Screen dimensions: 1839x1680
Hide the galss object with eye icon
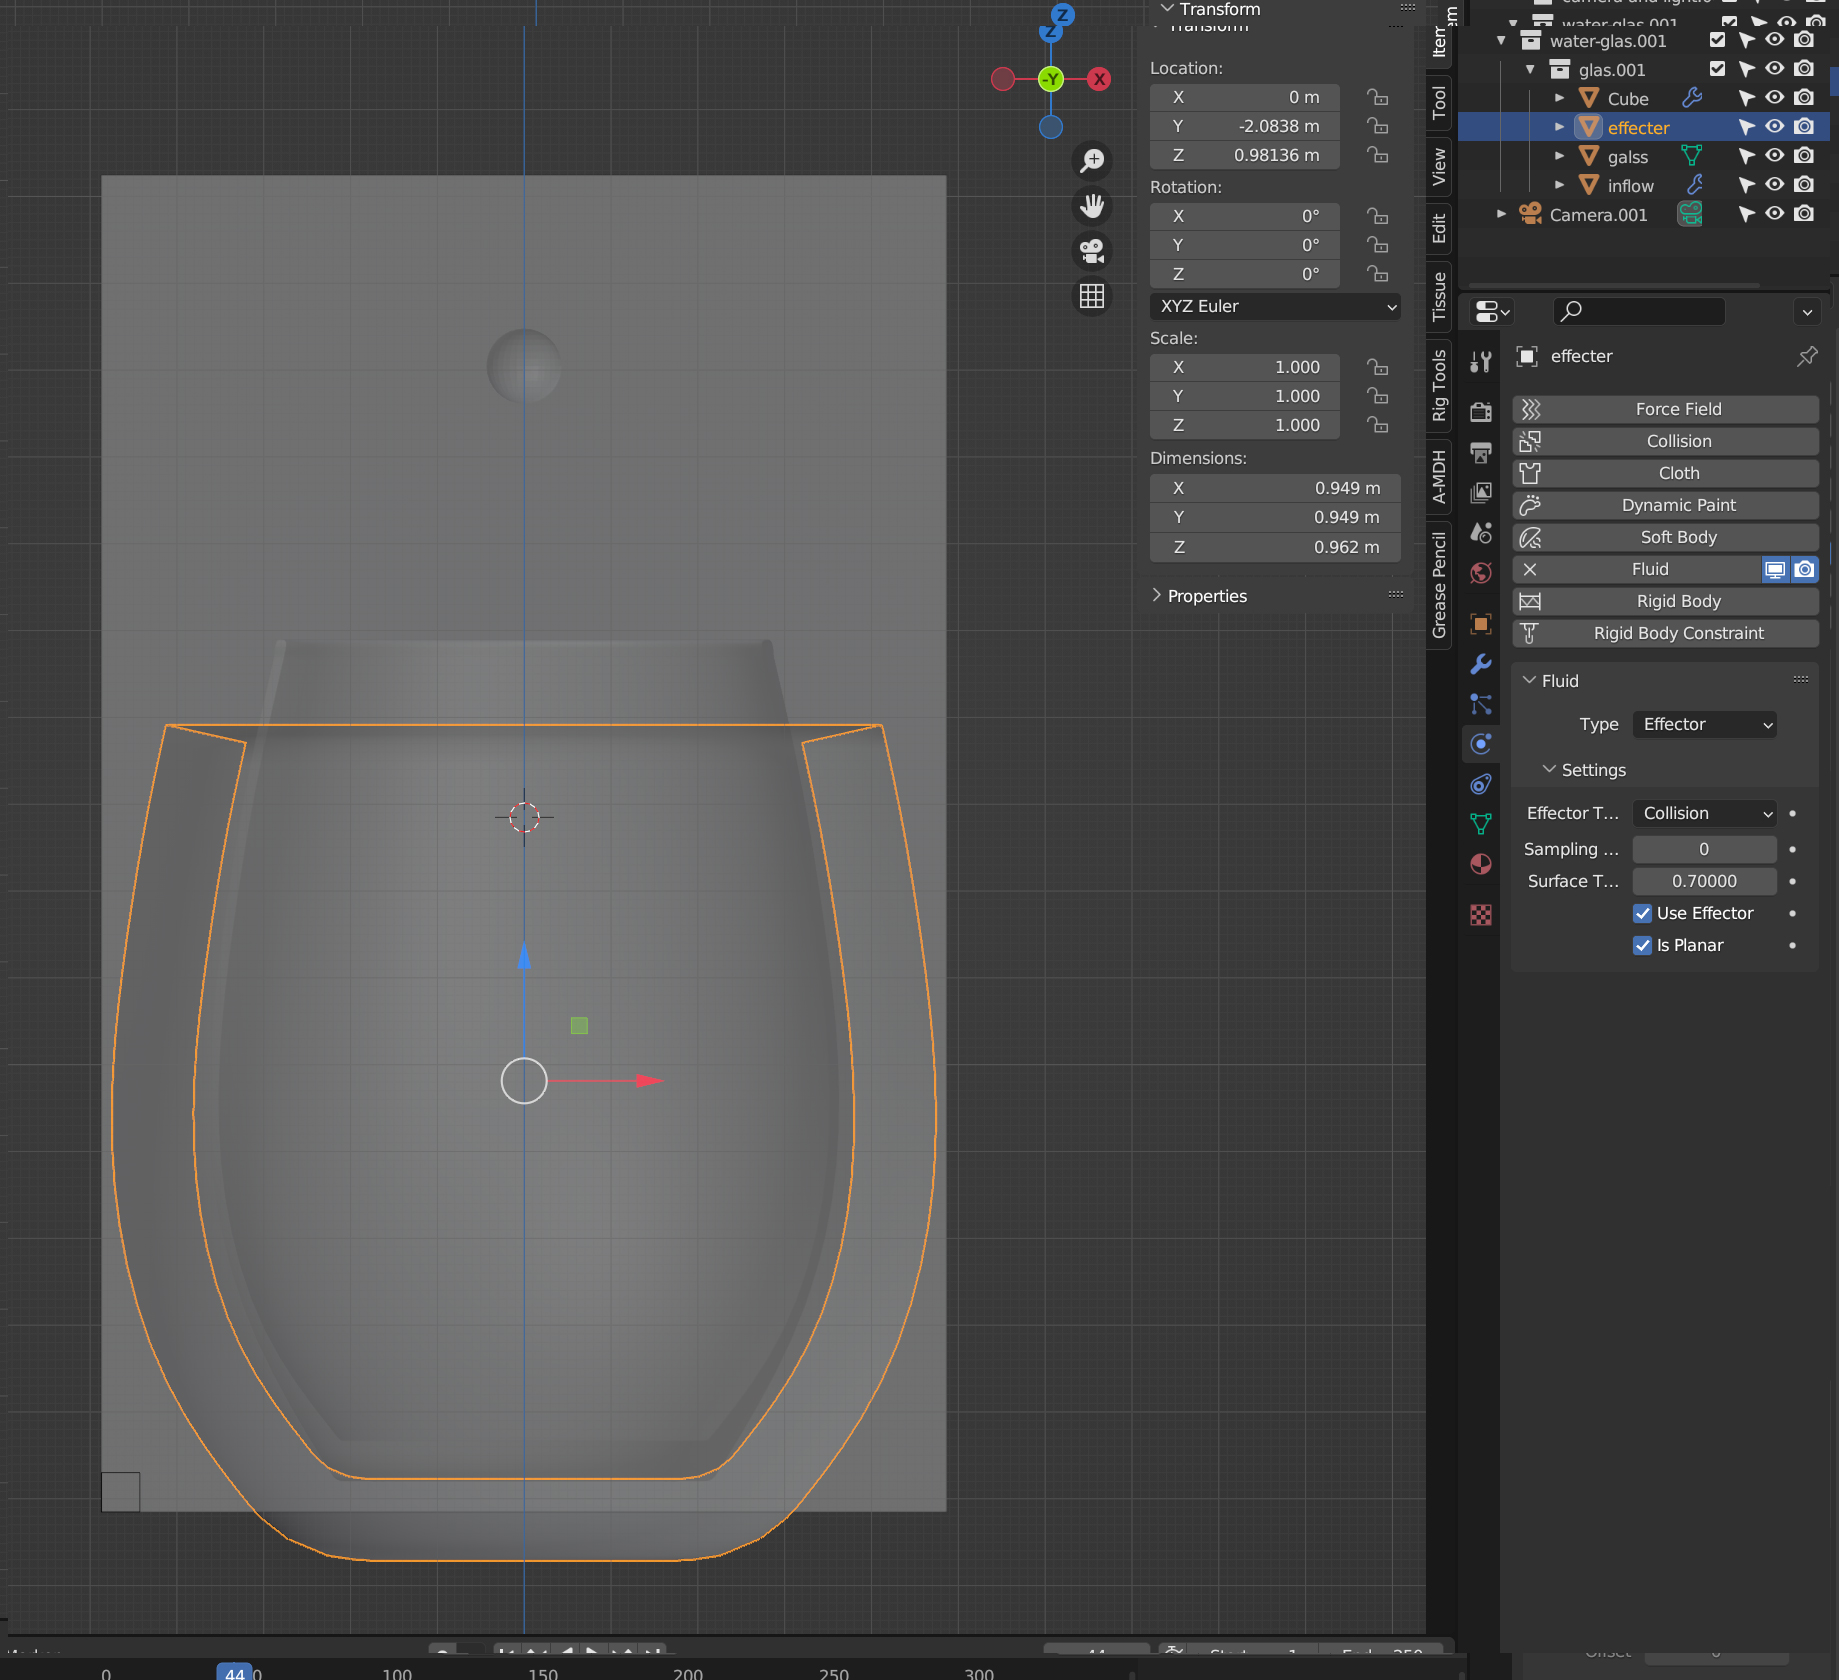click(x=1774, y=156)
